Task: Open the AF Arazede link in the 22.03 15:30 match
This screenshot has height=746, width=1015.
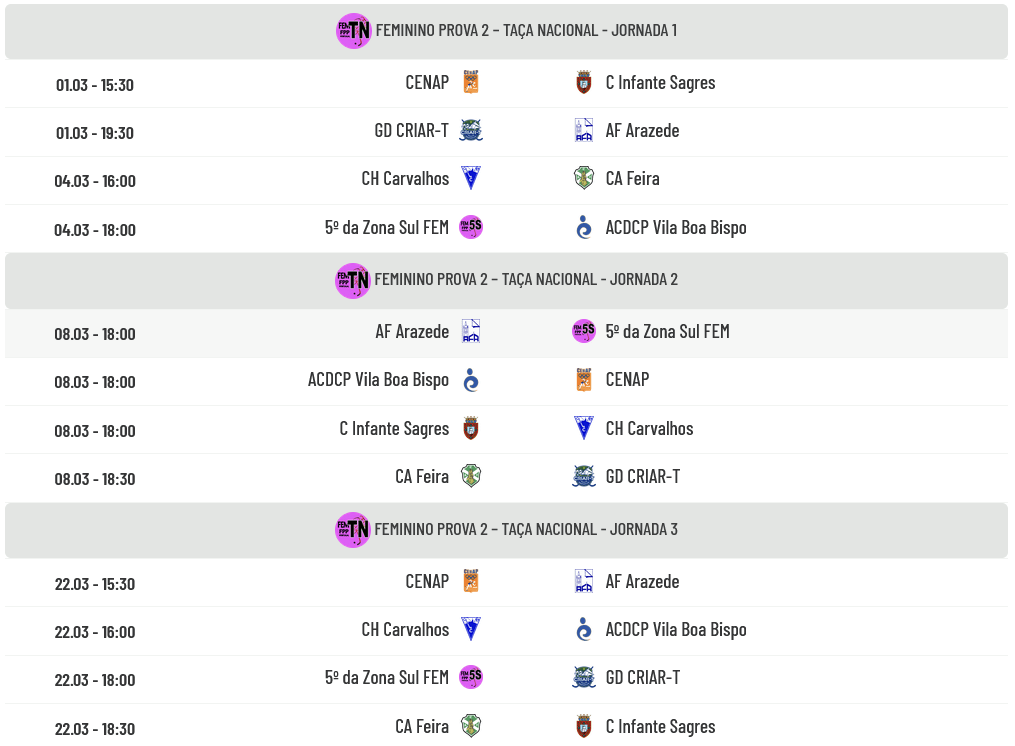Action: click(x=642, y=582)
